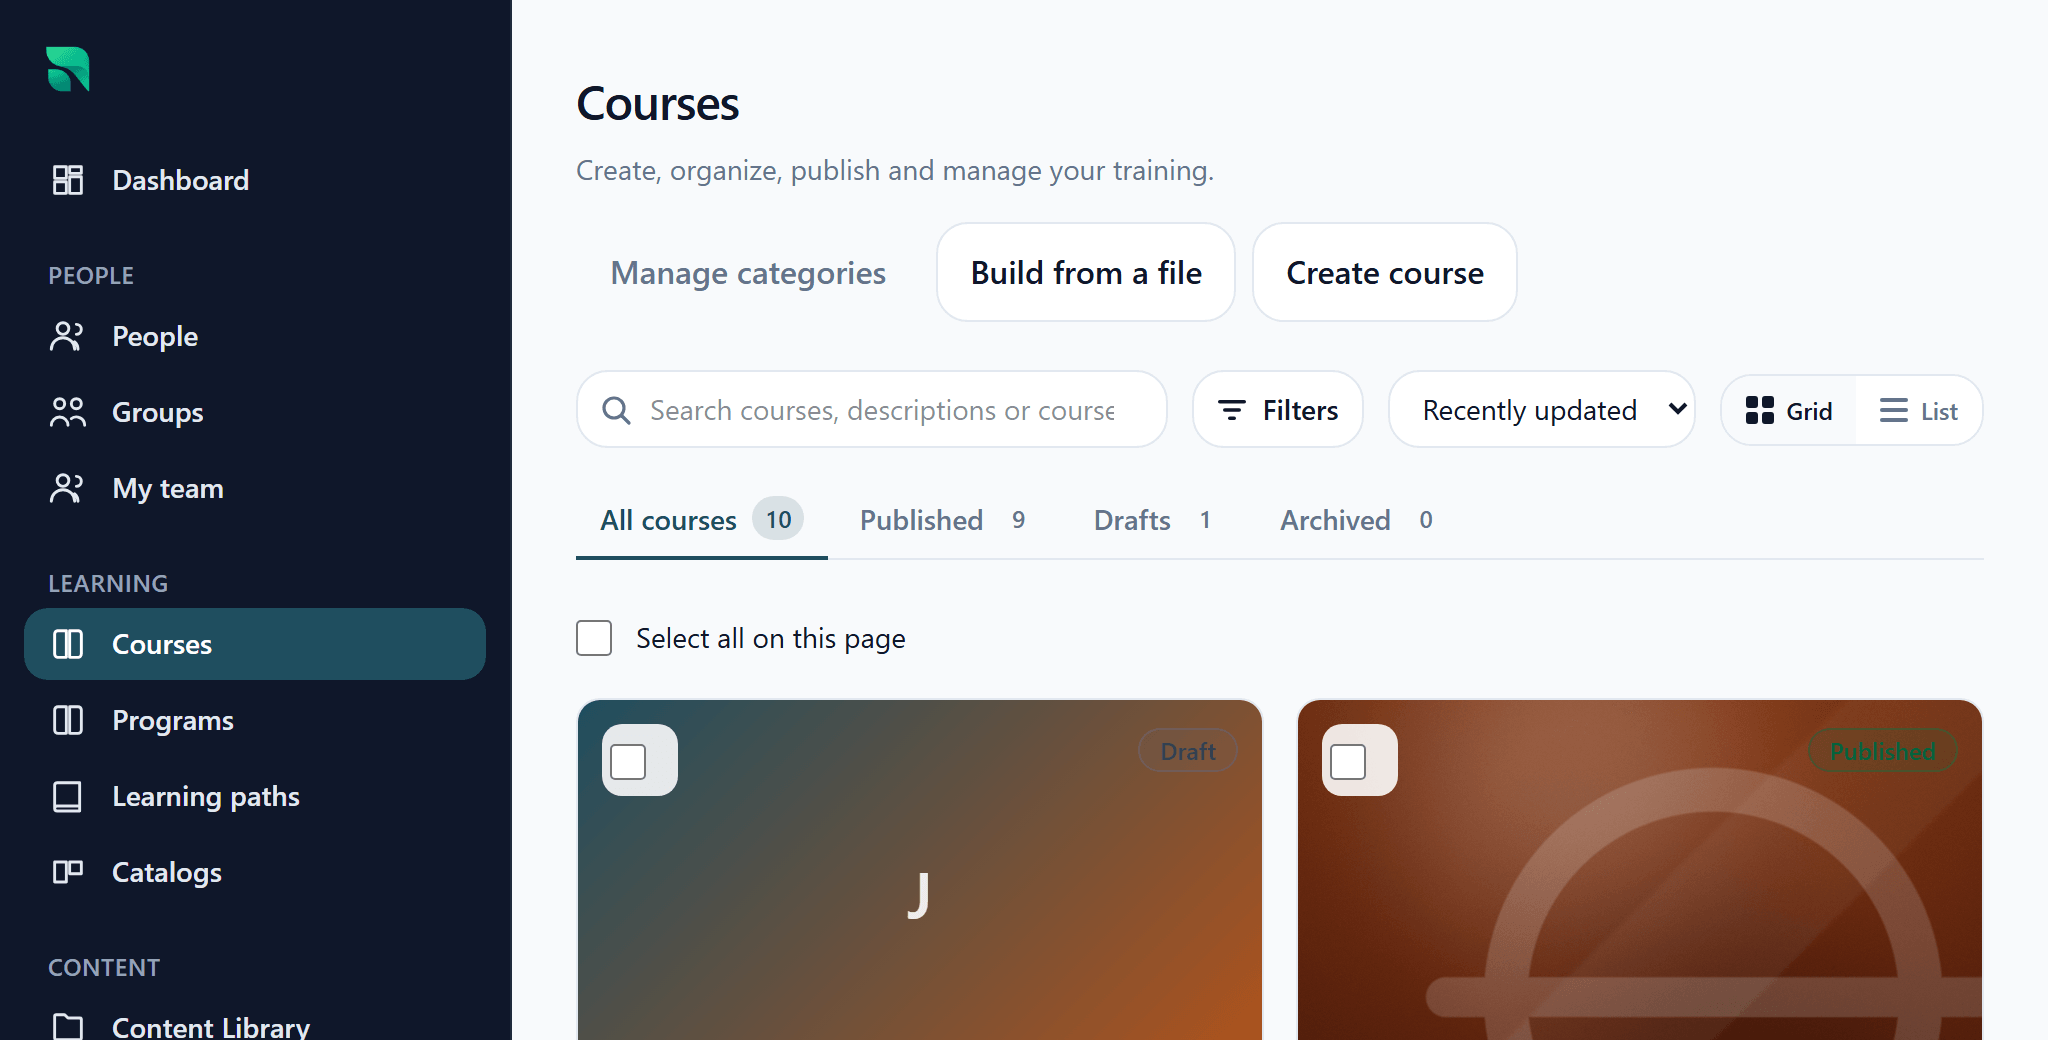The height and width of the screenshot is (1040, 2048).
Task: Switch to the All courses tab
Action: 702,520
